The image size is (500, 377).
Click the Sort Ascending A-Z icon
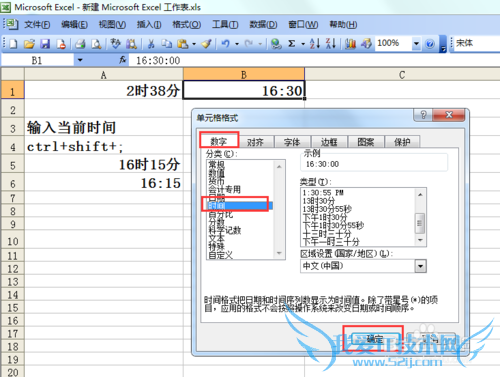(x=315, y=44)
